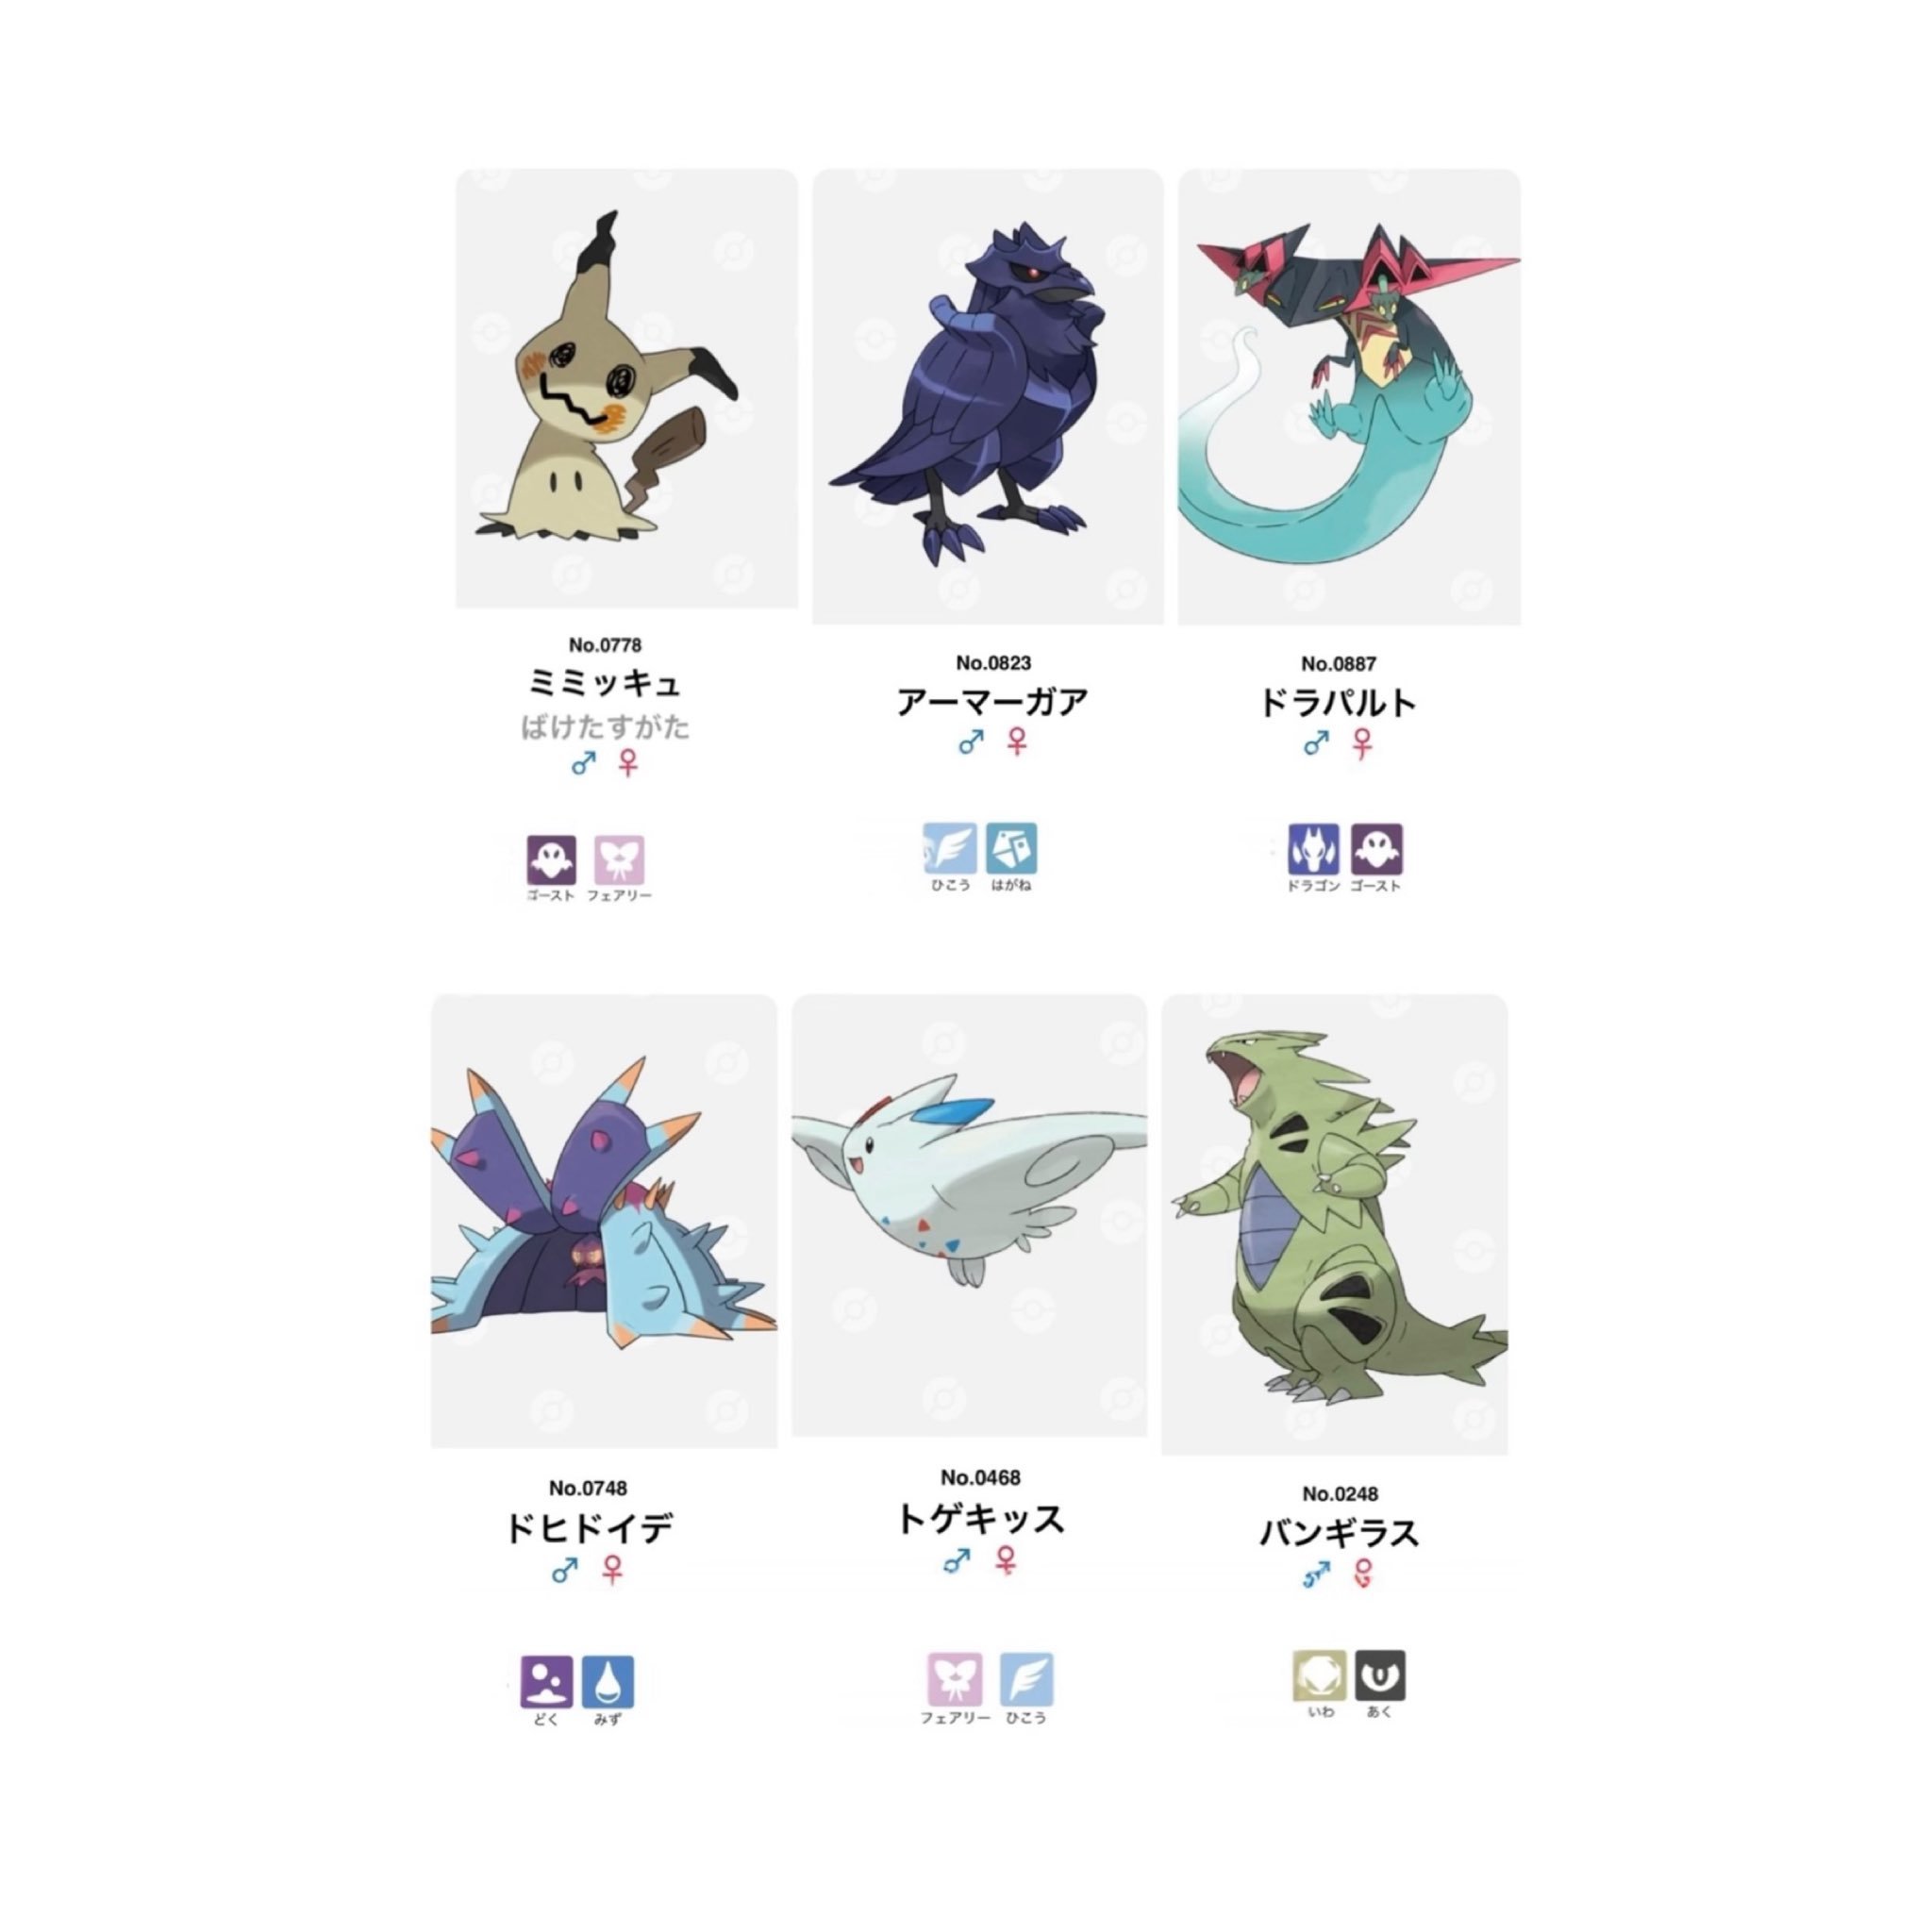Open the Tyranitar artwork card

coord(1334,1224)
